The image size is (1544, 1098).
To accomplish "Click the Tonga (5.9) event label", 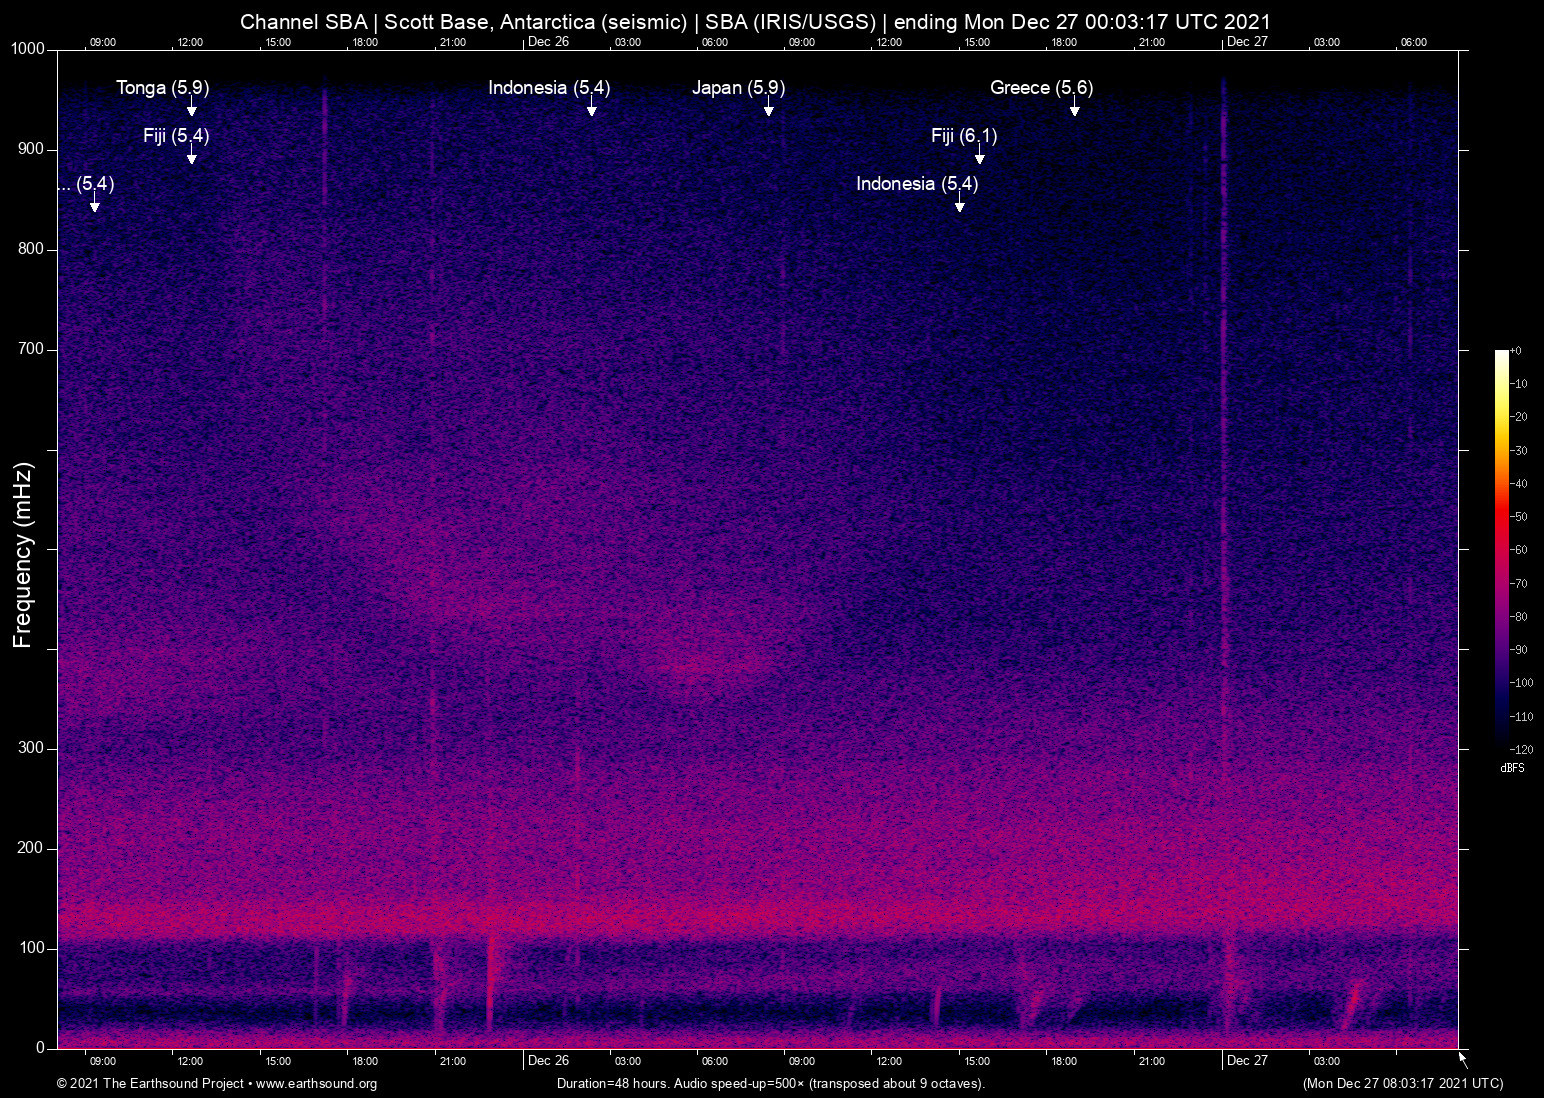I will pyautogui.click(x=162, y=88).
